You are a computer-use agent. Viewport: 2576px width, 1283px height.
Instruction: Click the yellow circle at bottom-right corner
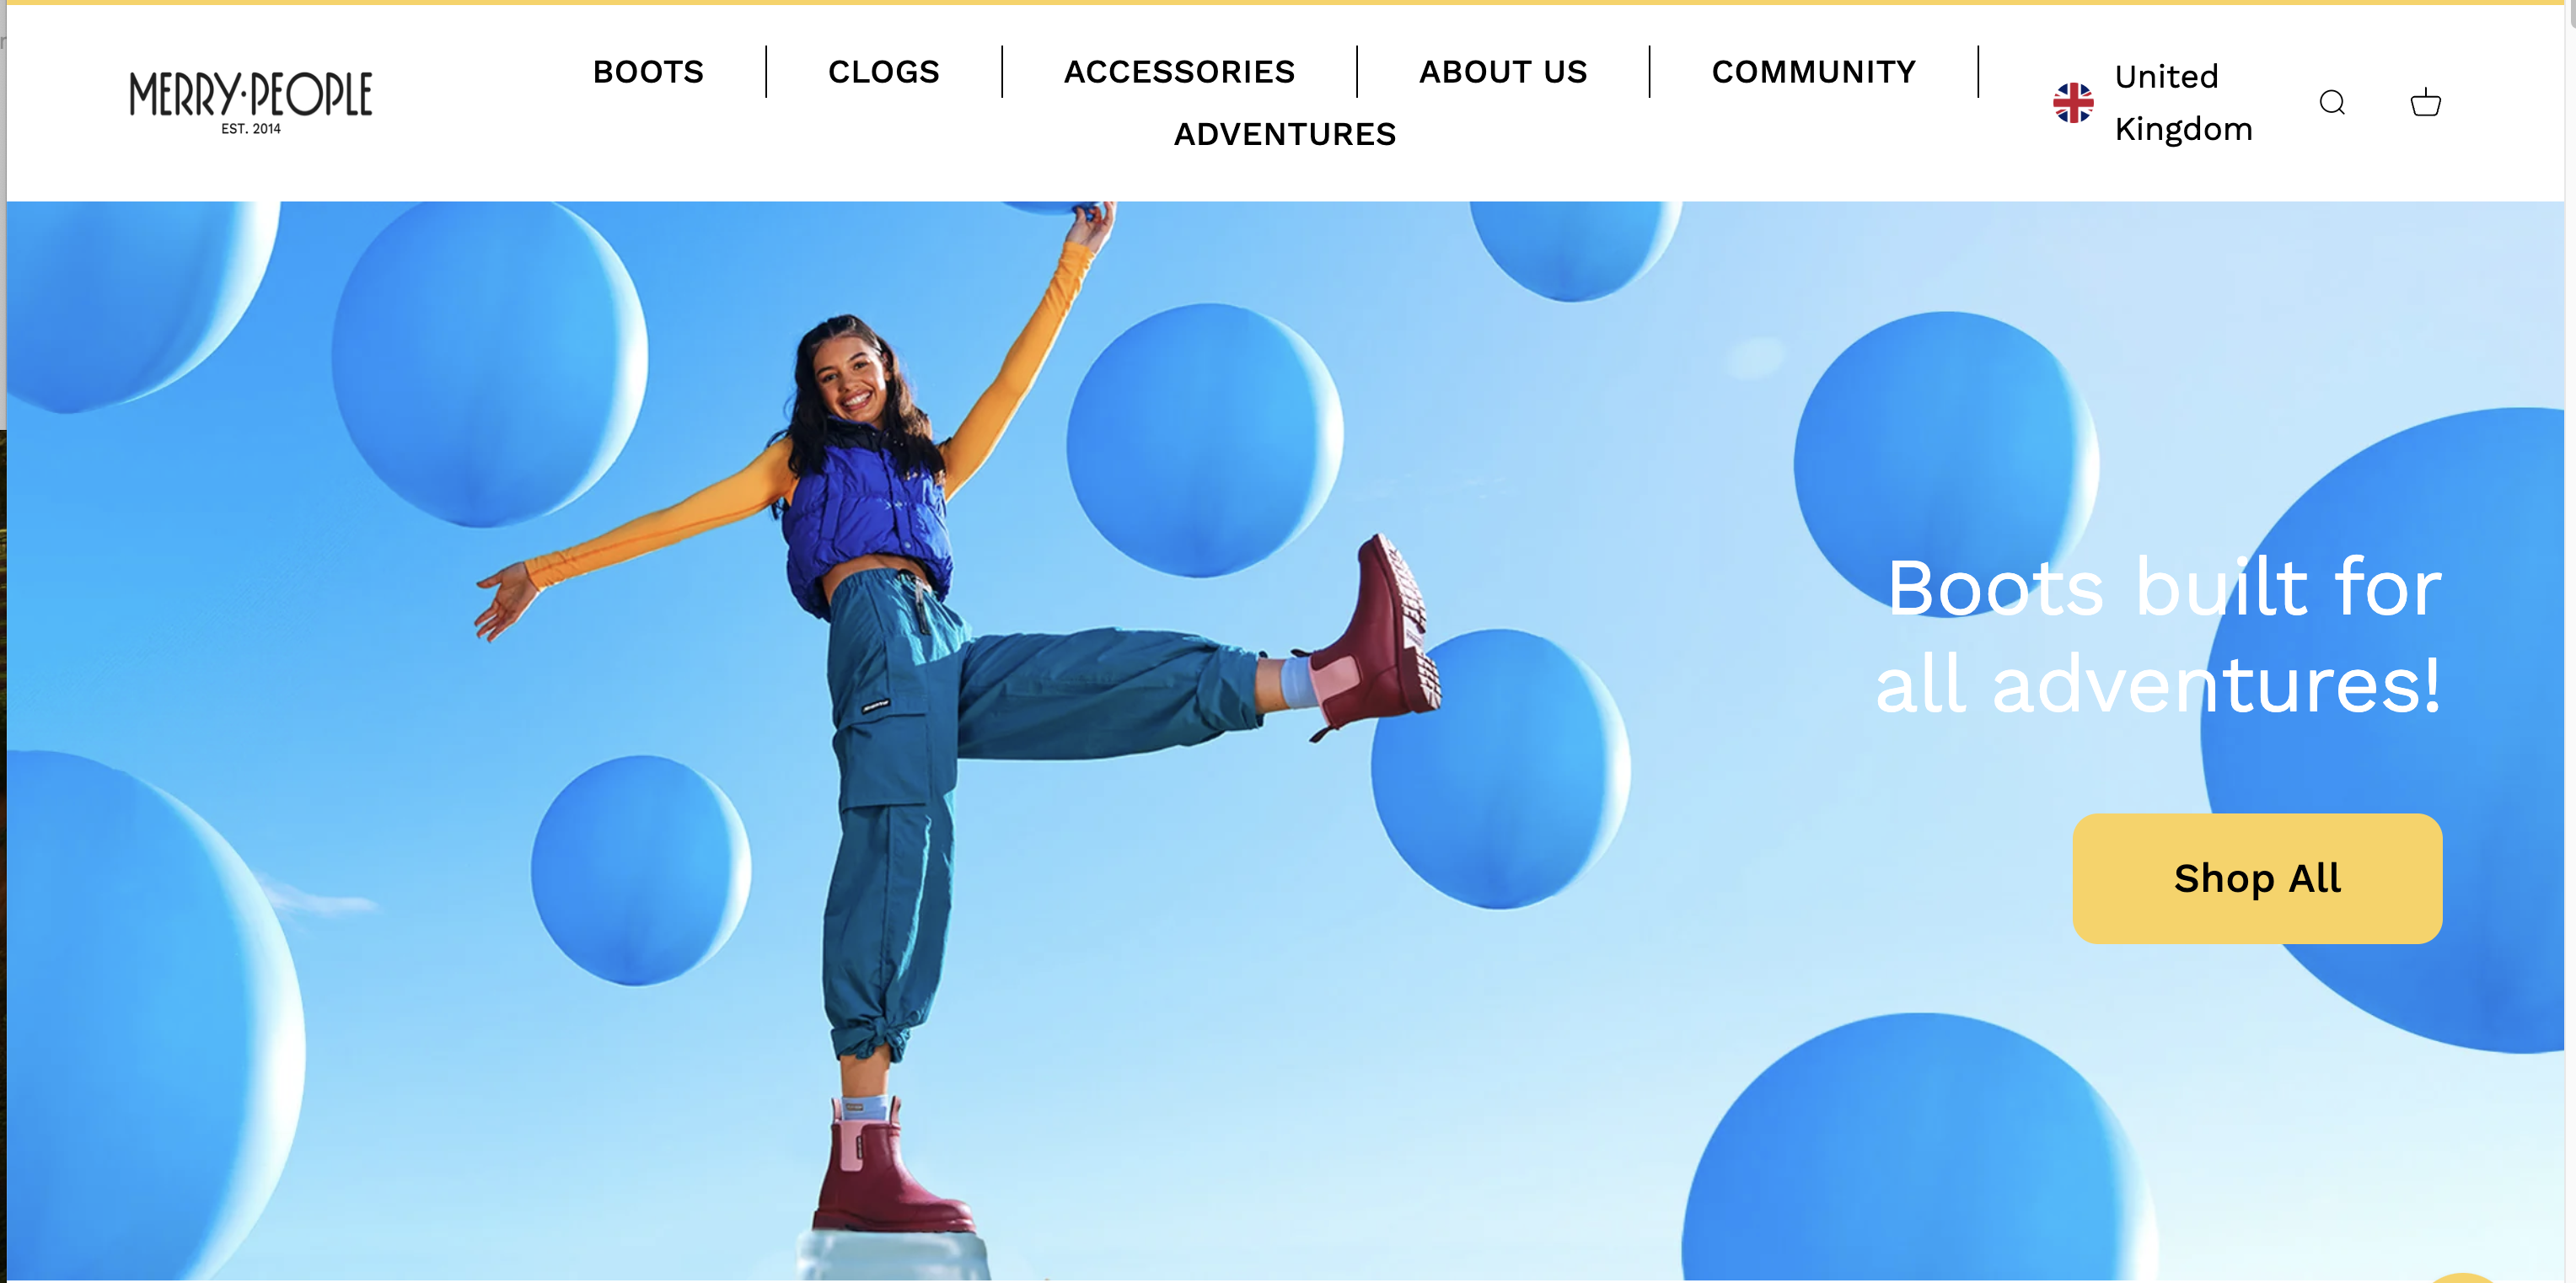tap(2465, 1277)
